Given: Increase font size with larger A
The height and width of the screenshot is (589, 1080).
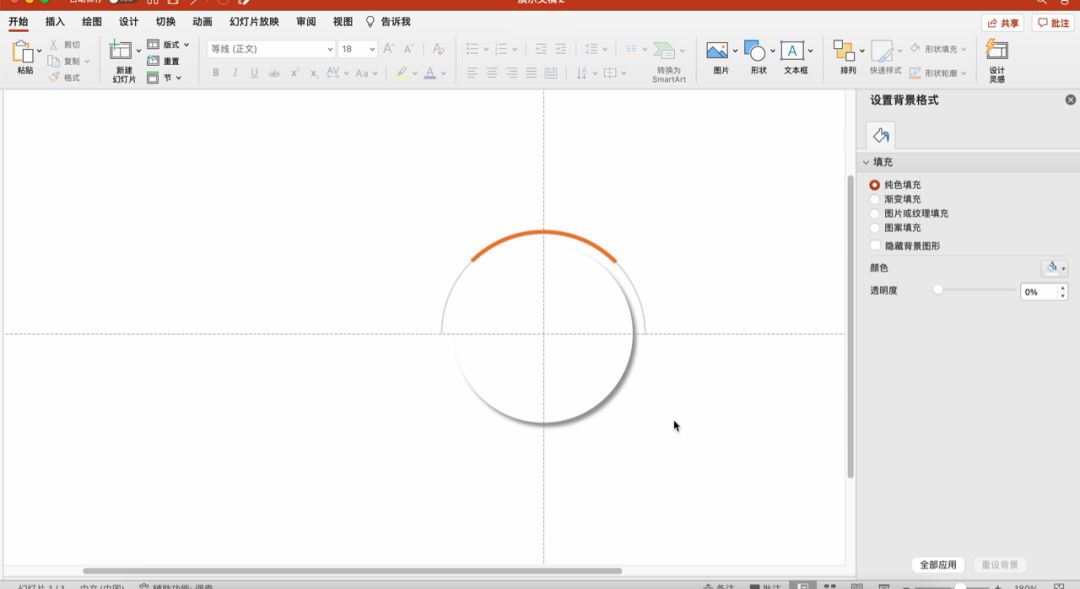Looking at the screenshot, I should 388,48.
